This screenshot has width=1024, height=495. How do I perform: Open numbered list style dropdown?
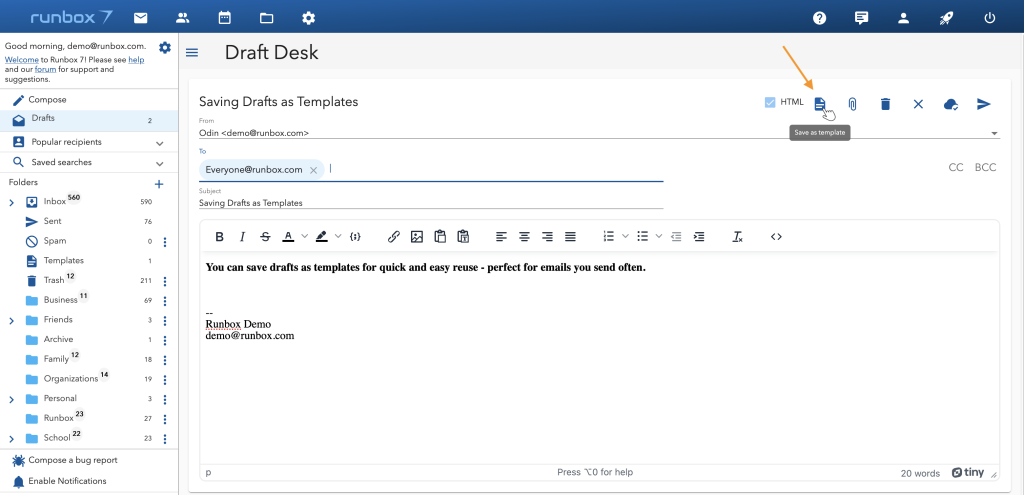pos(625,237)
